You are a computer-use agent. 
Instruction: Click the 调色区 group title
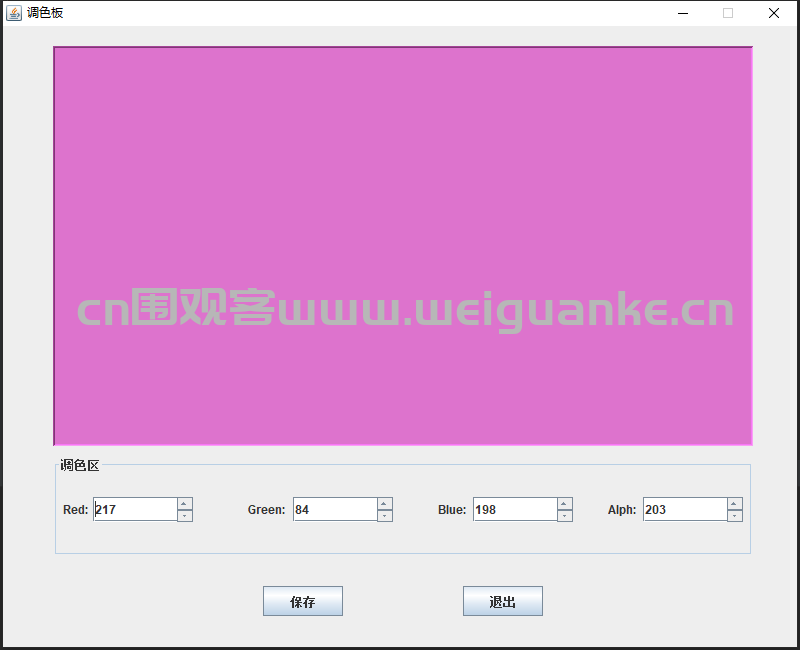point(80,465)
